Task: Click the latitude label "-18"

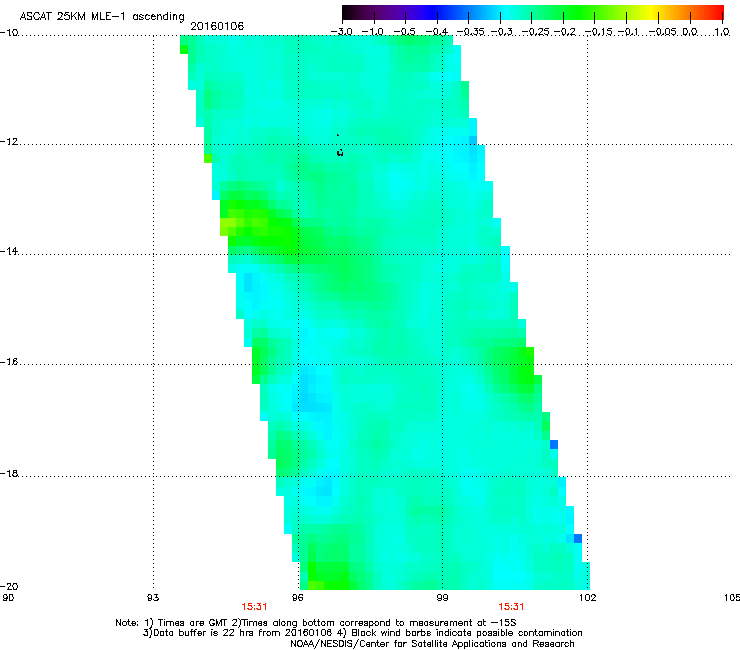Action: pyautogui.click(x=9, y=473)
